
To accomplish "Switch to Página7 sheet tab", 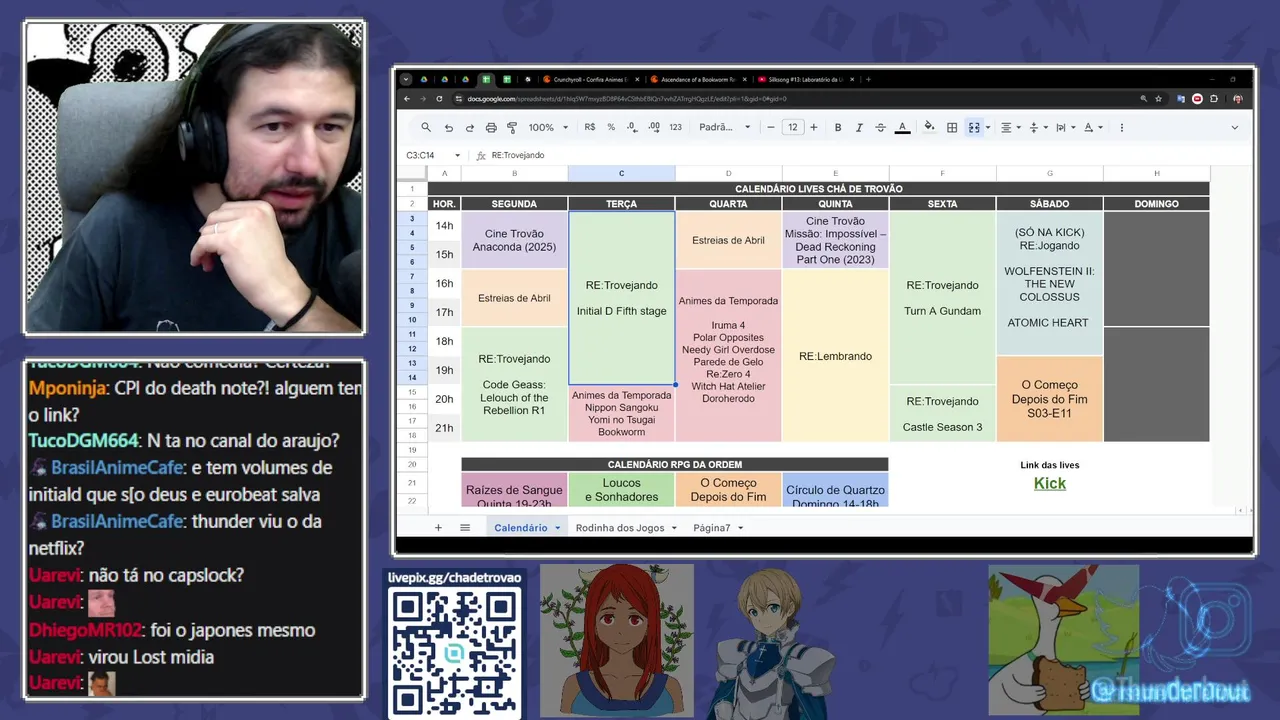I will coord(712,527).
